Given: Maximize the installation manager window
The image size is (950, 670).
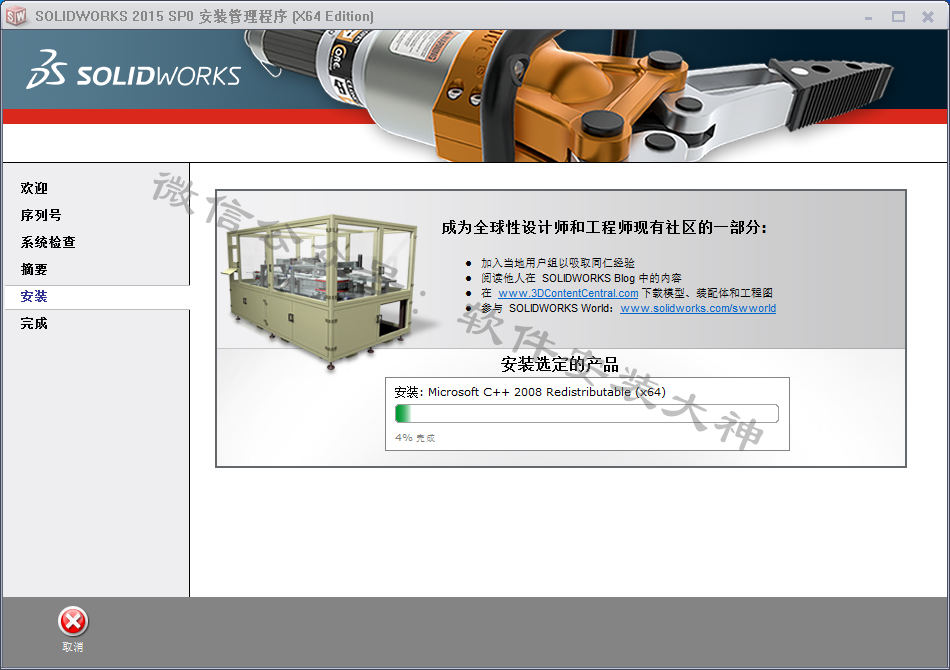Looking at the screenshot, I should pos(899,17).
